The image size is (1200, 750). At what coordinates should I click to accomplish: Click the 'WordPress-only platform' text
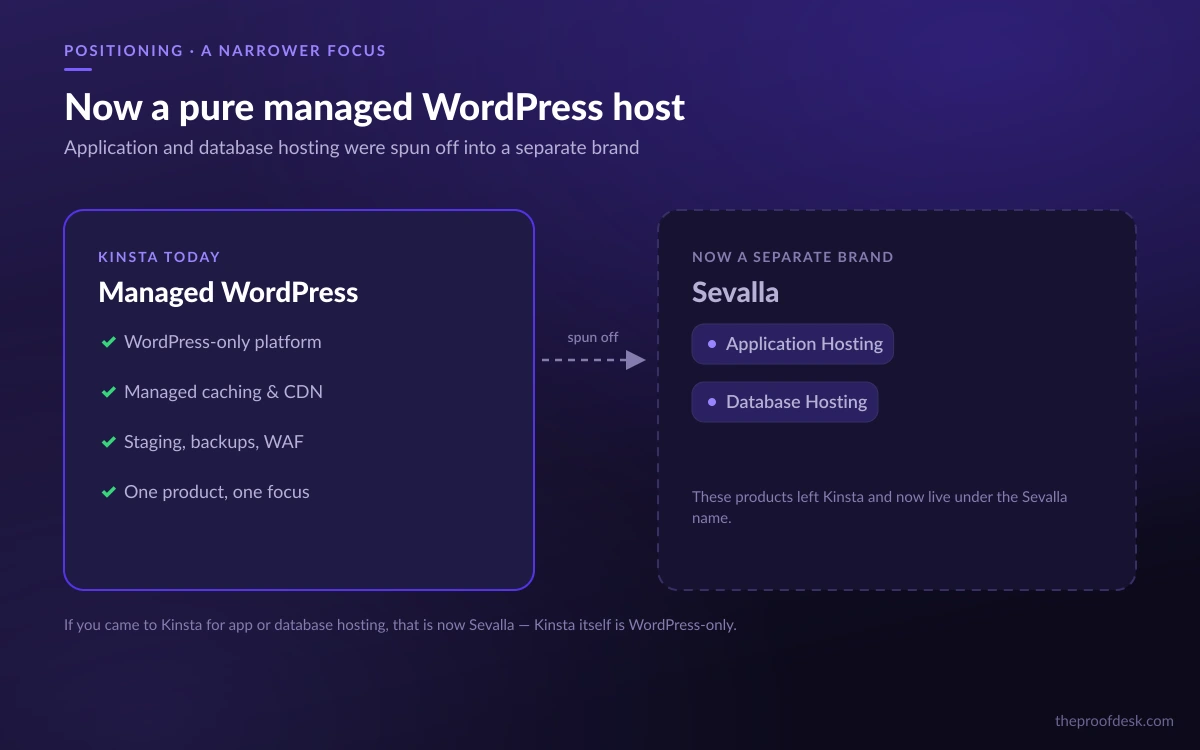tap(223, 342)
